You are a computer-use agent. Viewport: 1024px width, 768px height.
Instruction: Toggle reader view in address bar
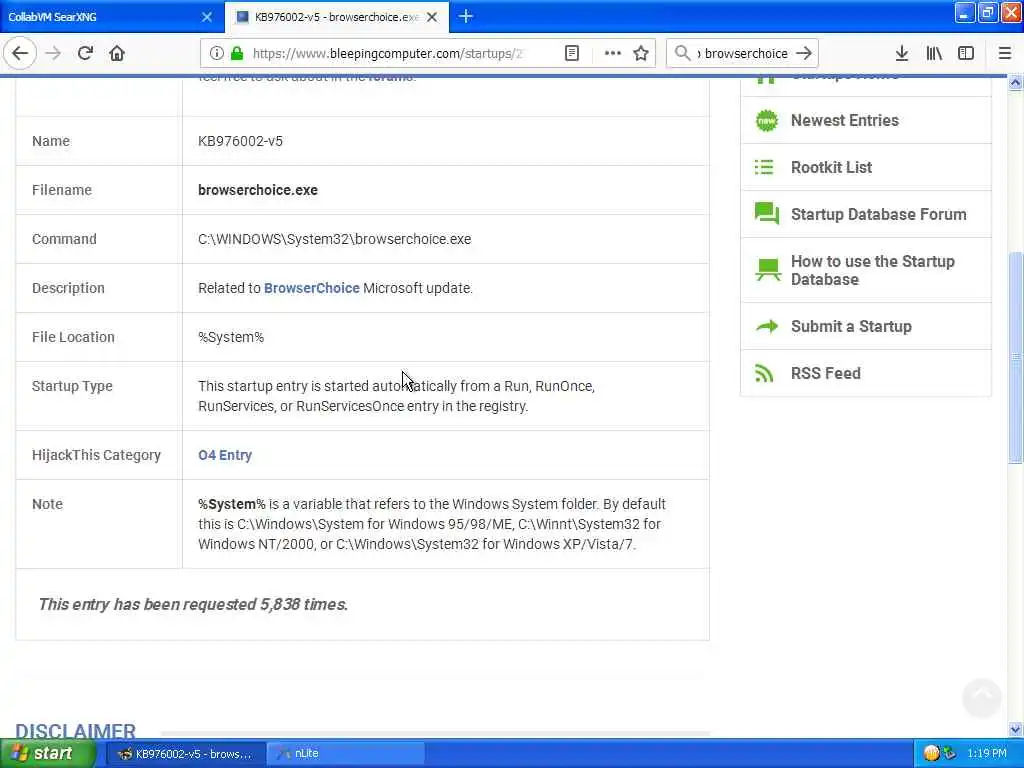571,53
